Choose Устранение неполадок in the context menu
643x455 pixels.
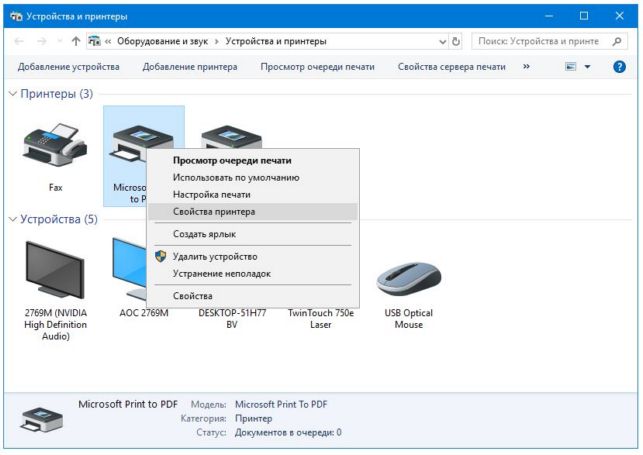point(253,274)
